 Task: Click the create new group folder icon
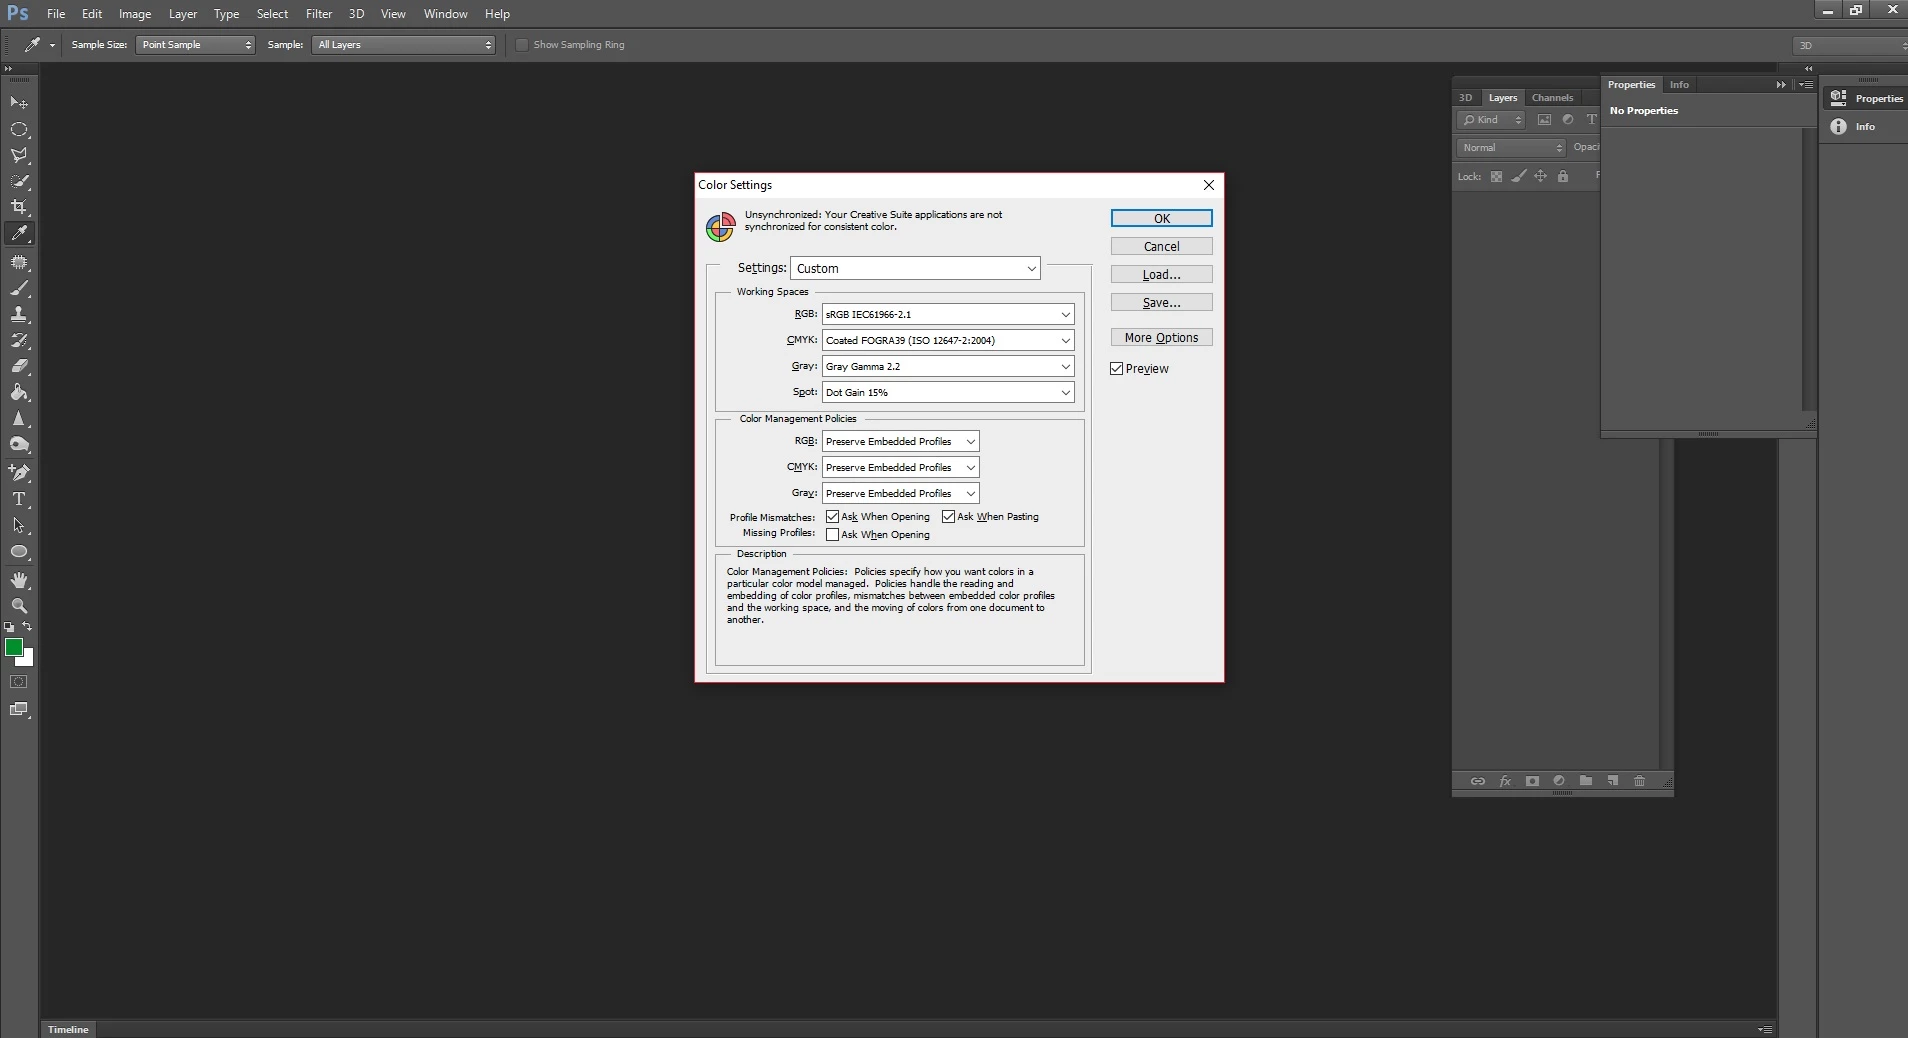pyautogui.click(x=1586, y=781)
